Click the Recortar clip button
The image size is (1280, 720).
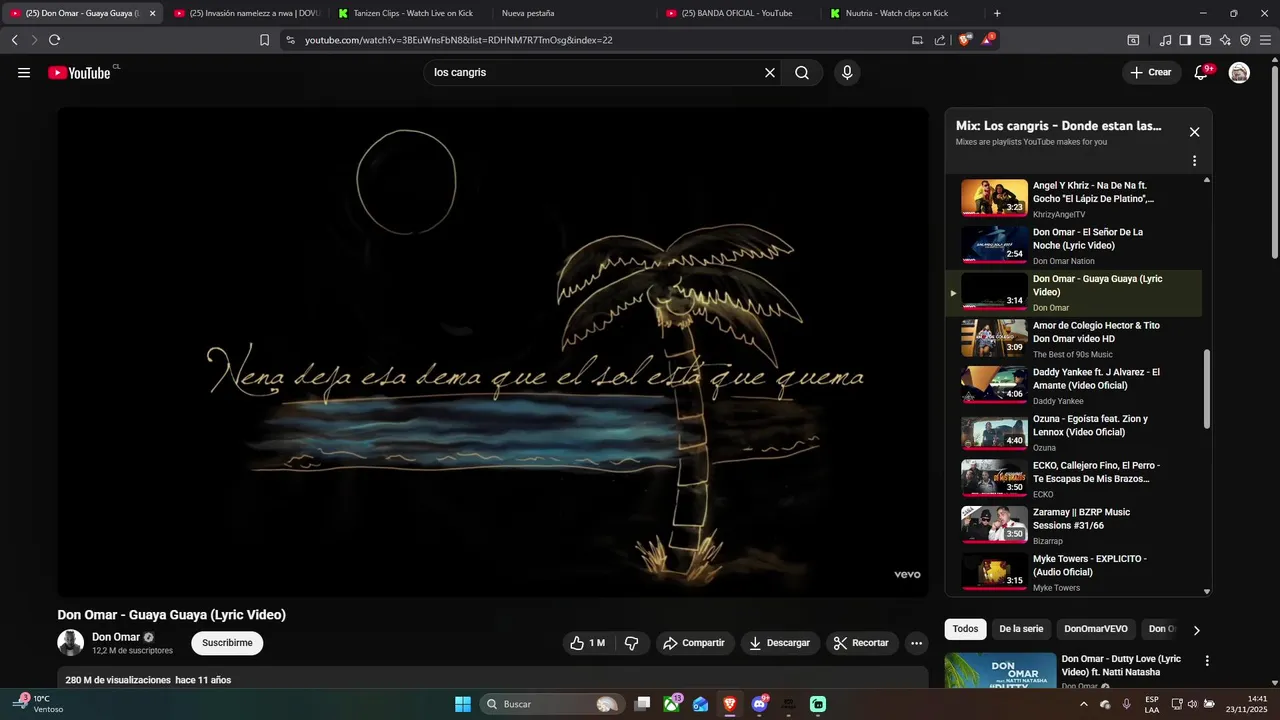click(862, 643)
